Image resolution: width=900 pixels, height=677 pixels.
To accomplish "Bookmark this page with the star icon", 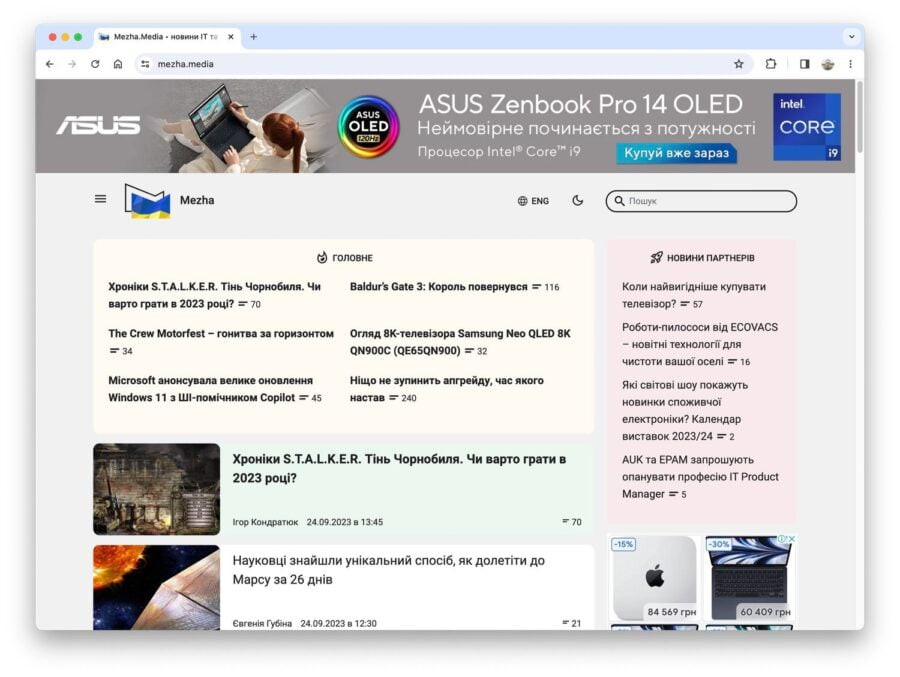I will coord(739,64).
